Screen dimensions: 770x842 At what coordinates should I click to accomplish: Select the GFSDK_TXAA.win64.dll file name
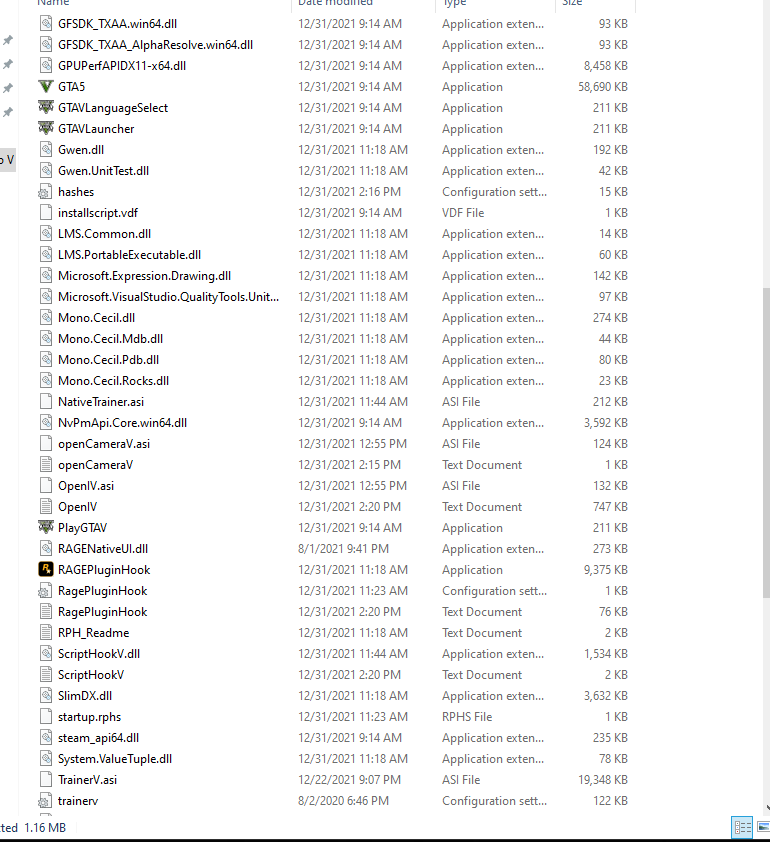118,24
